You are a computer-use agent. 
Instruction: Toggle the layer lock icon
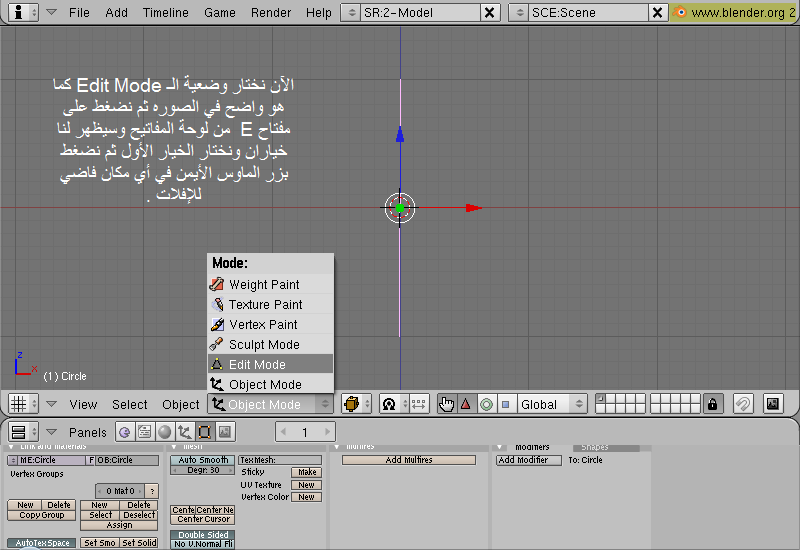tap(712, 404)
